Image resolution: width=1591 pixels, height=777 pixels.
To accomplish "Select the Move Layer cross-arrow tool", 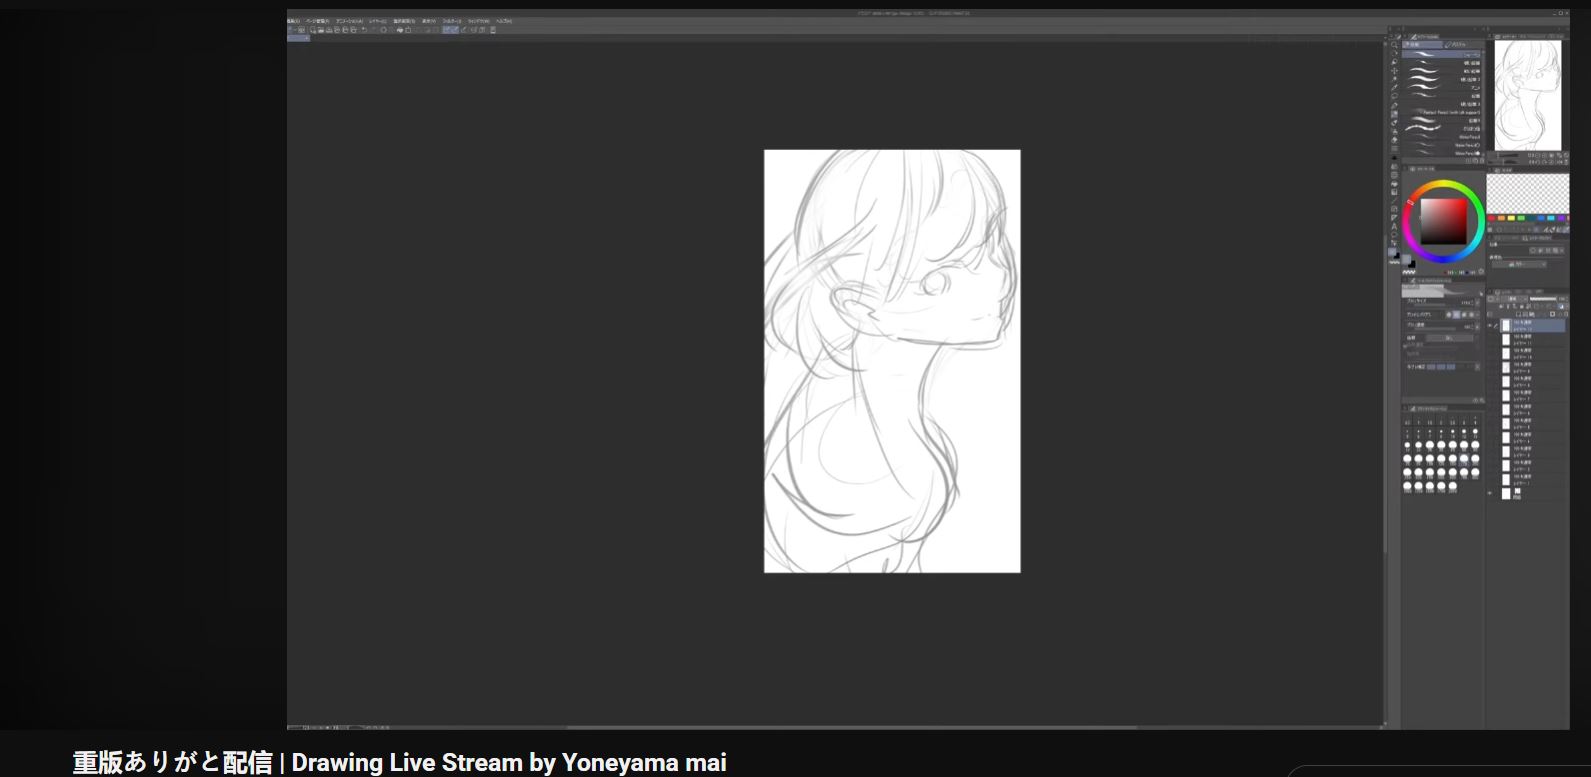I will [1394, 71].
